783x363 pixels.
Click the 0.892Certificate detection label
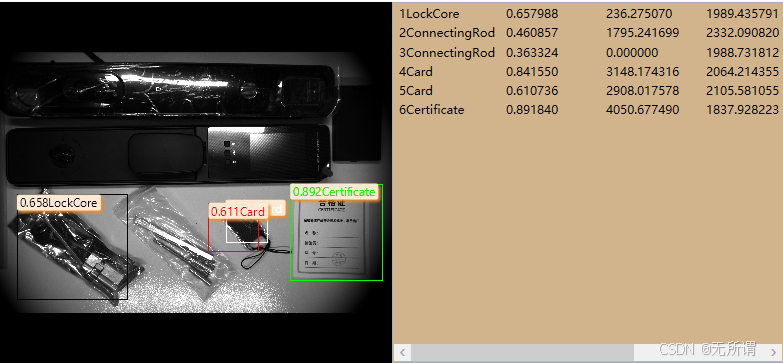point(334,192)
